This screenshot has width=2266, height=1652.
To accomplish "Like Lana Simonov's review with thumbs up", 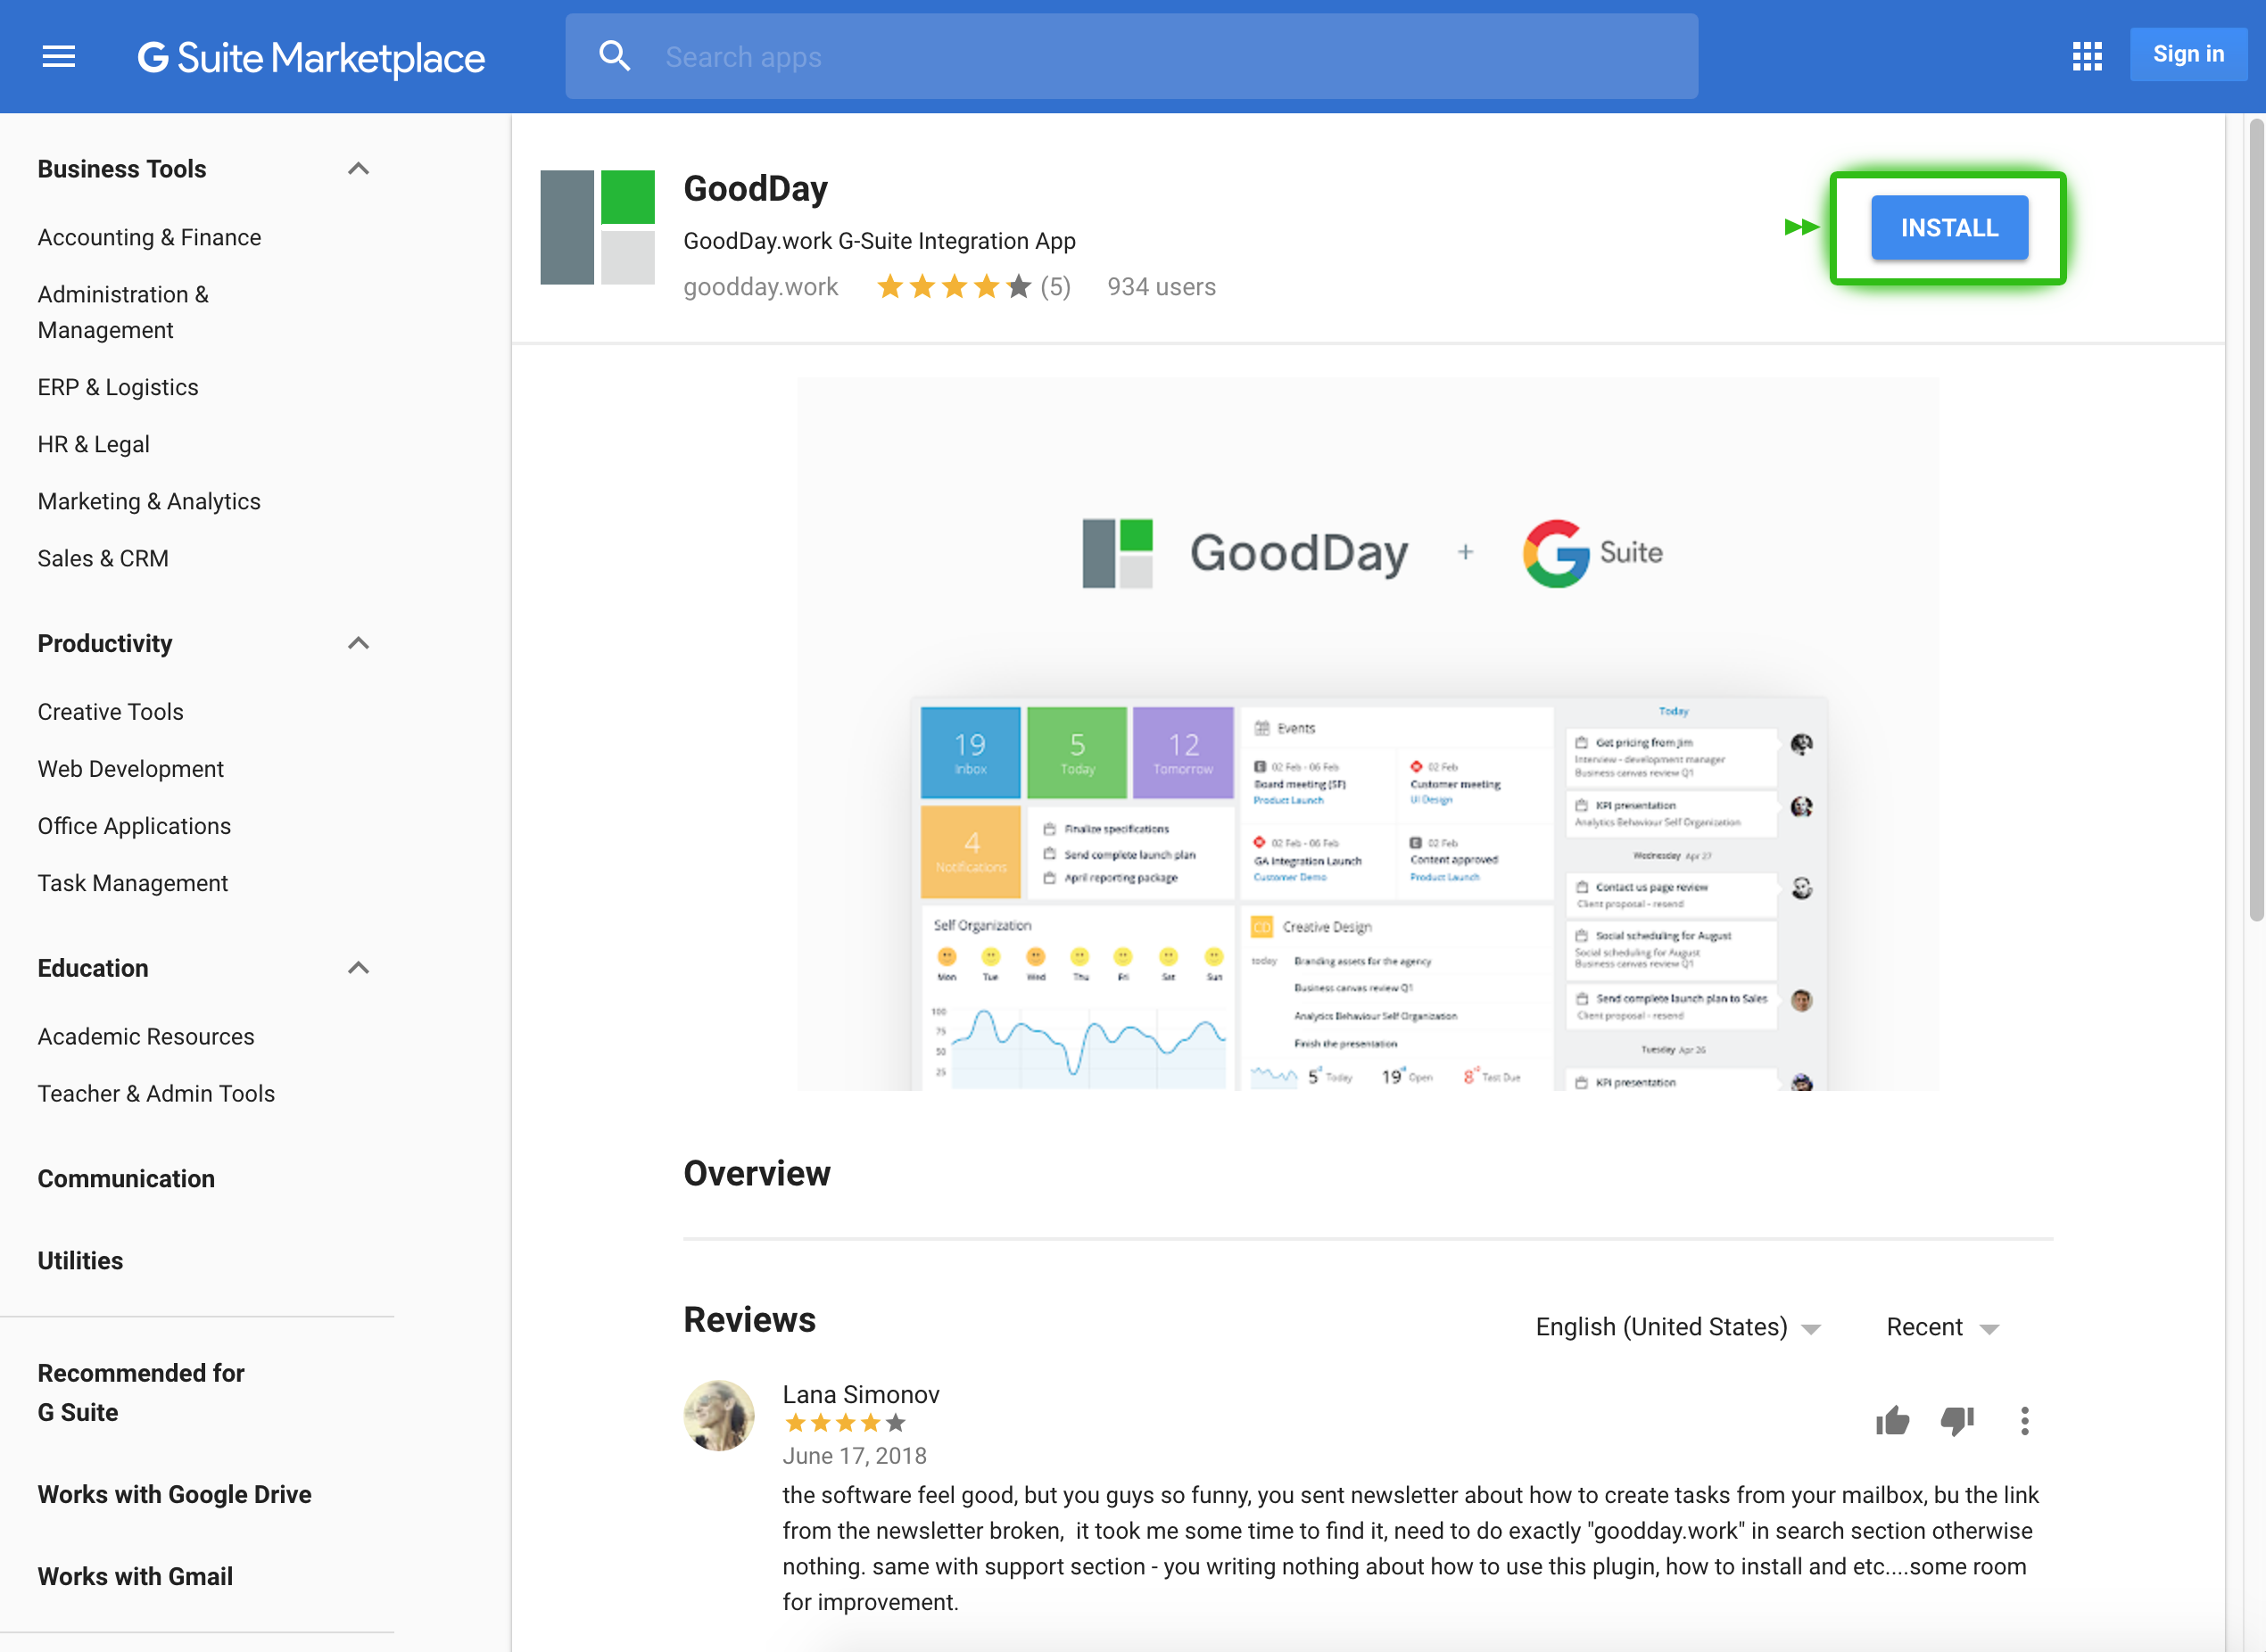I will point(1892,1420).
